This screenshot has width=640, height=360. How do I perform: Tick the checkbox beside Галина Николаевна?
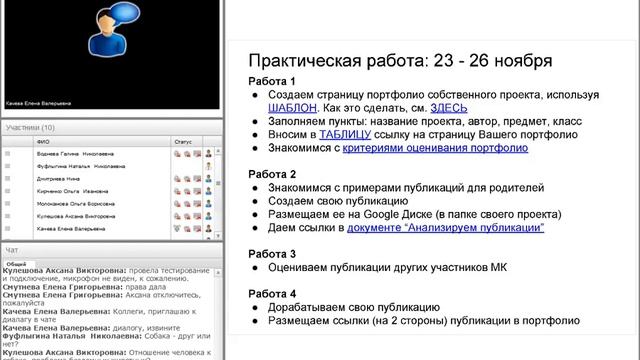(7, 154)
